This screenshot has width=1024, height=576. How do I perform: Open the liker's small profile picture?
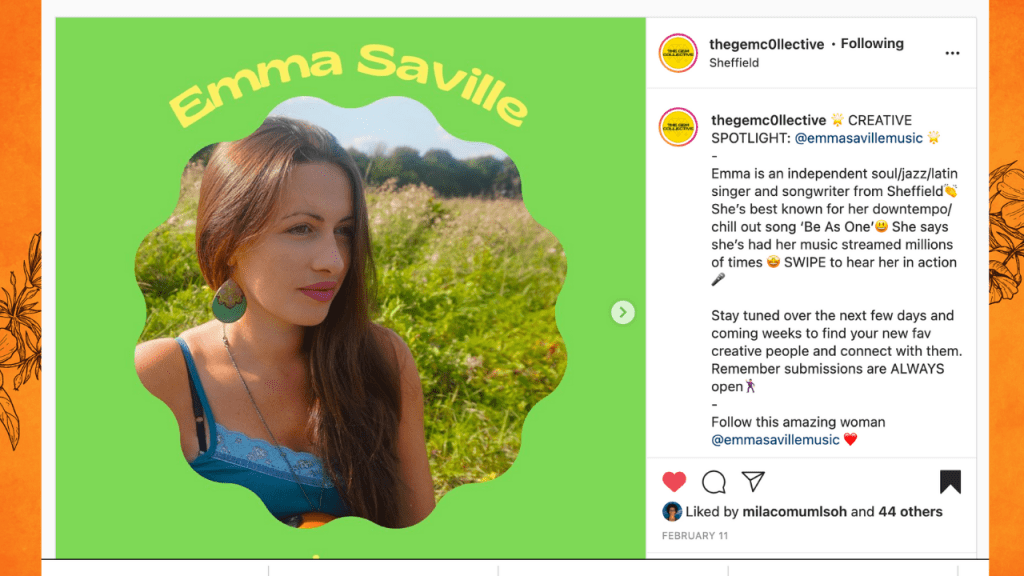pyautogui.click(x=672, y=511)
